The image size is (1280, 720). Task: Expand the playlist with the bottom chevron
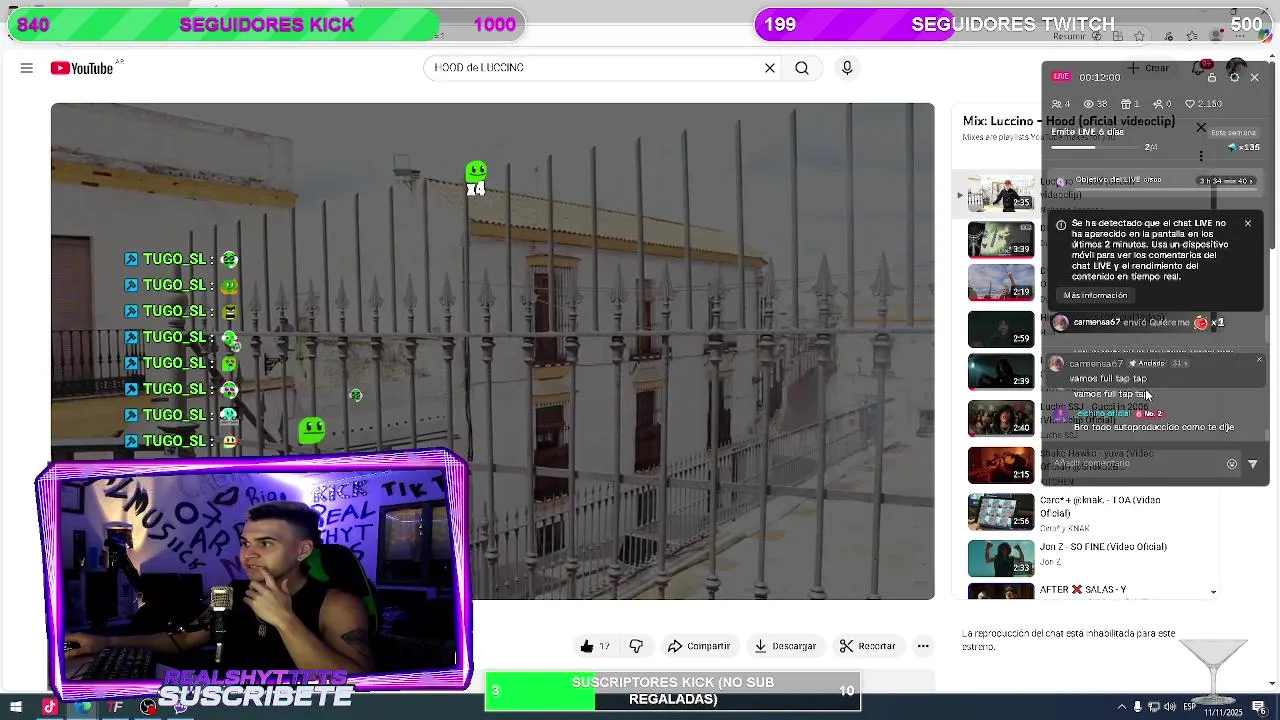1214,592
